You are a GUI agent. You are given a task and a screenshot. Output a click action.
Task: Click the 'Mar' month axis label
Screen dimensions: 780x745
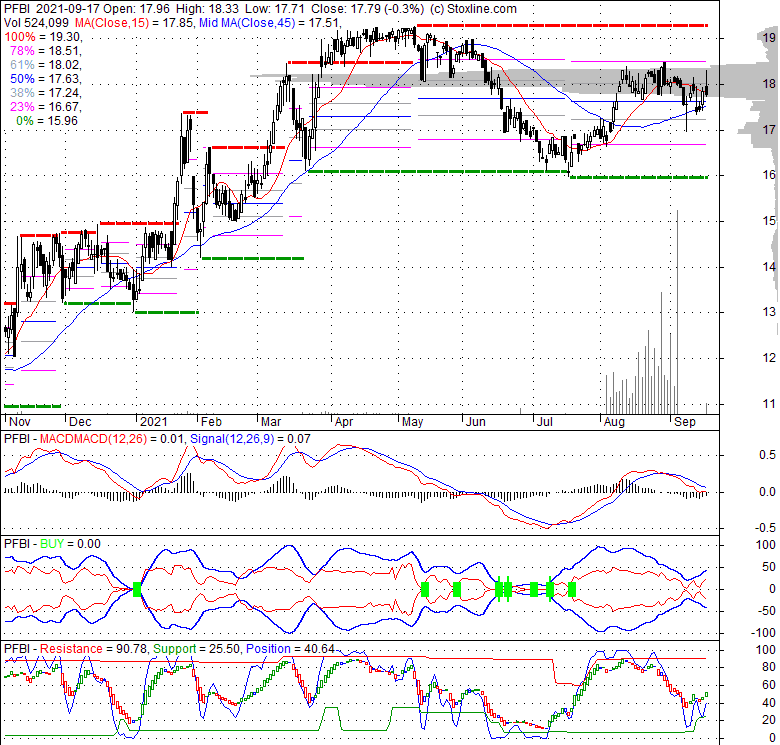(x=271, y=422)
